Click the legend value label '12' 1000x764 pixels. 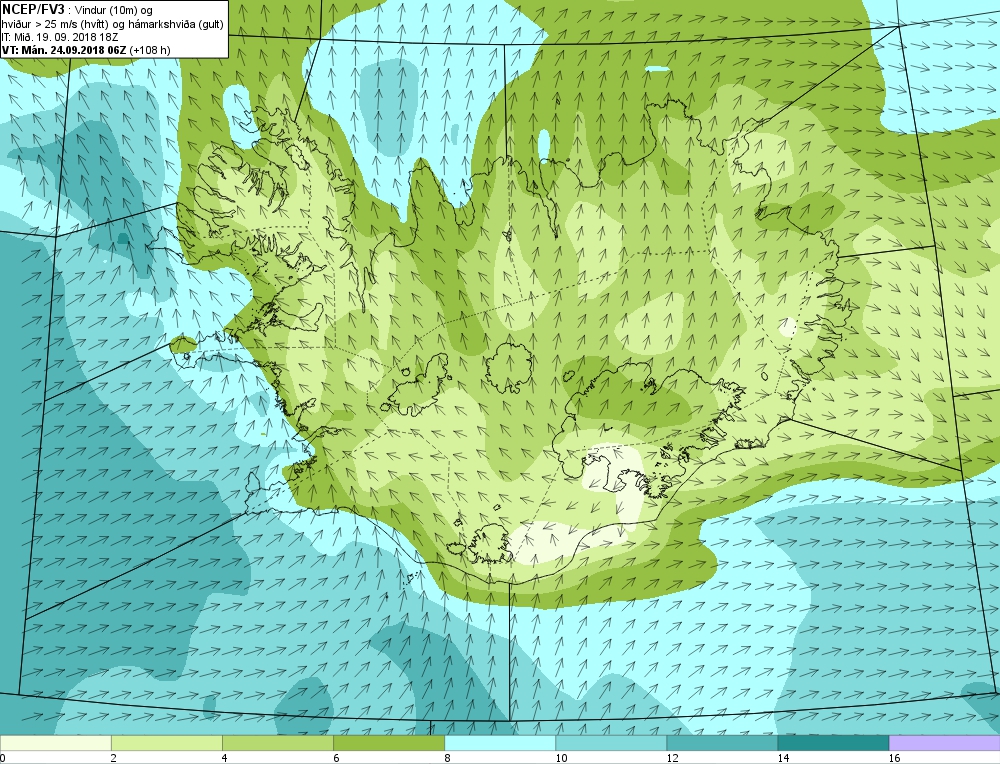[x=672, y=758]
